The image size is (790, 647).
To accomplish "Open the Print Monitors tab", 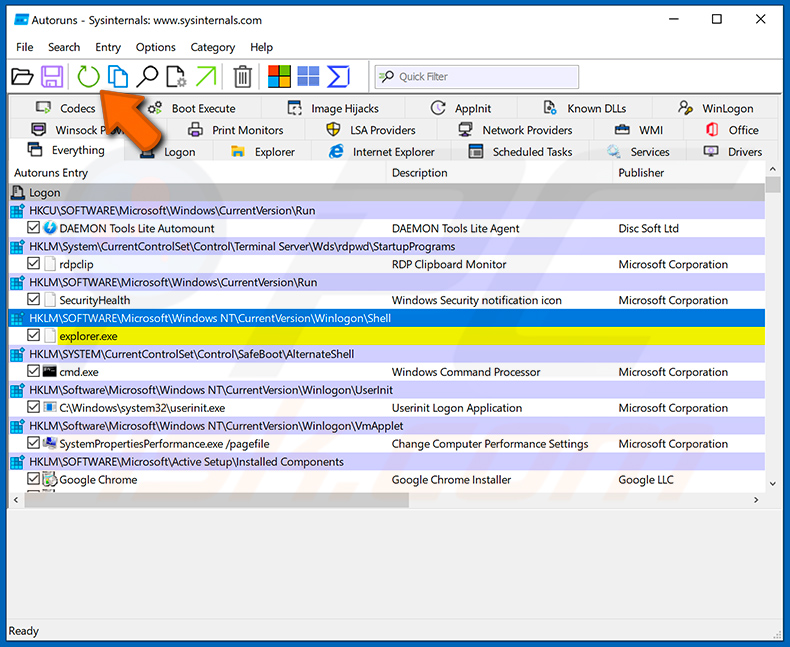I will click(235, 130).
